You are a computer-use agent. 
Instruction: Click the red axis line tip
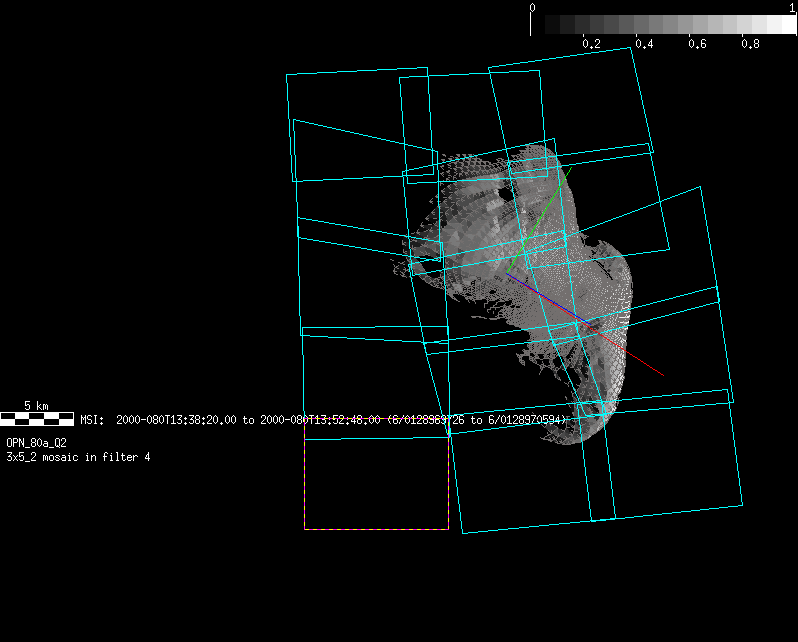[660, 374]
